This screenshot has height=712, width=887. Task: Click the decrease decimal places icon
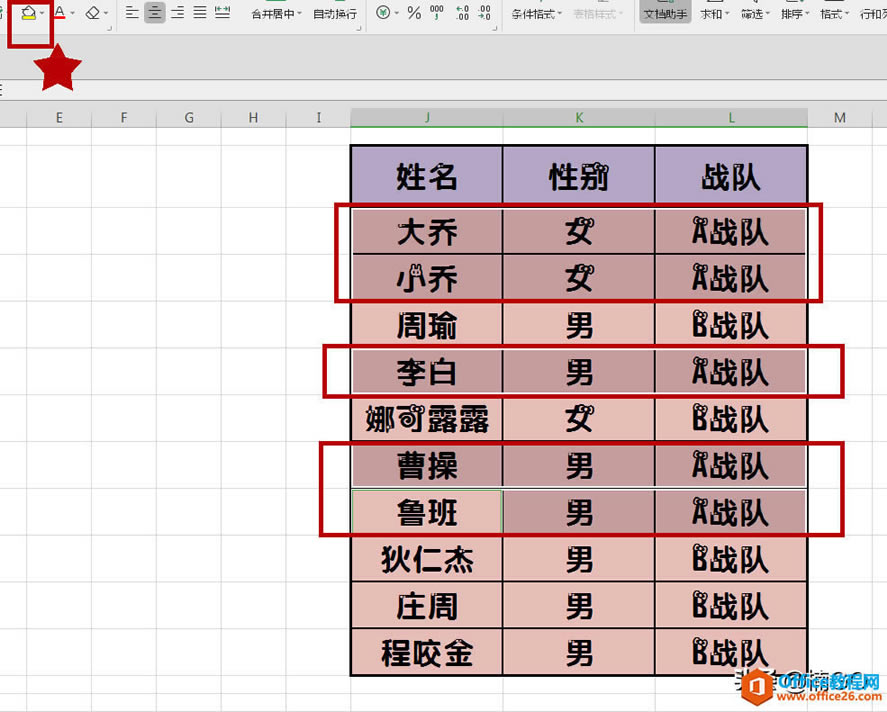pos(484,12)
